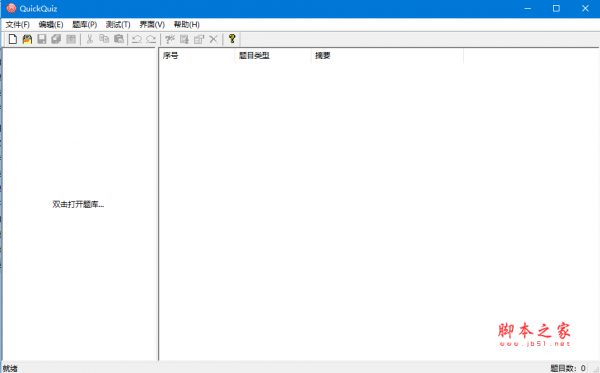Open Help with the yellow question mark
The image size is (600, 373).
pyautogui.click(x=232, y=39)
